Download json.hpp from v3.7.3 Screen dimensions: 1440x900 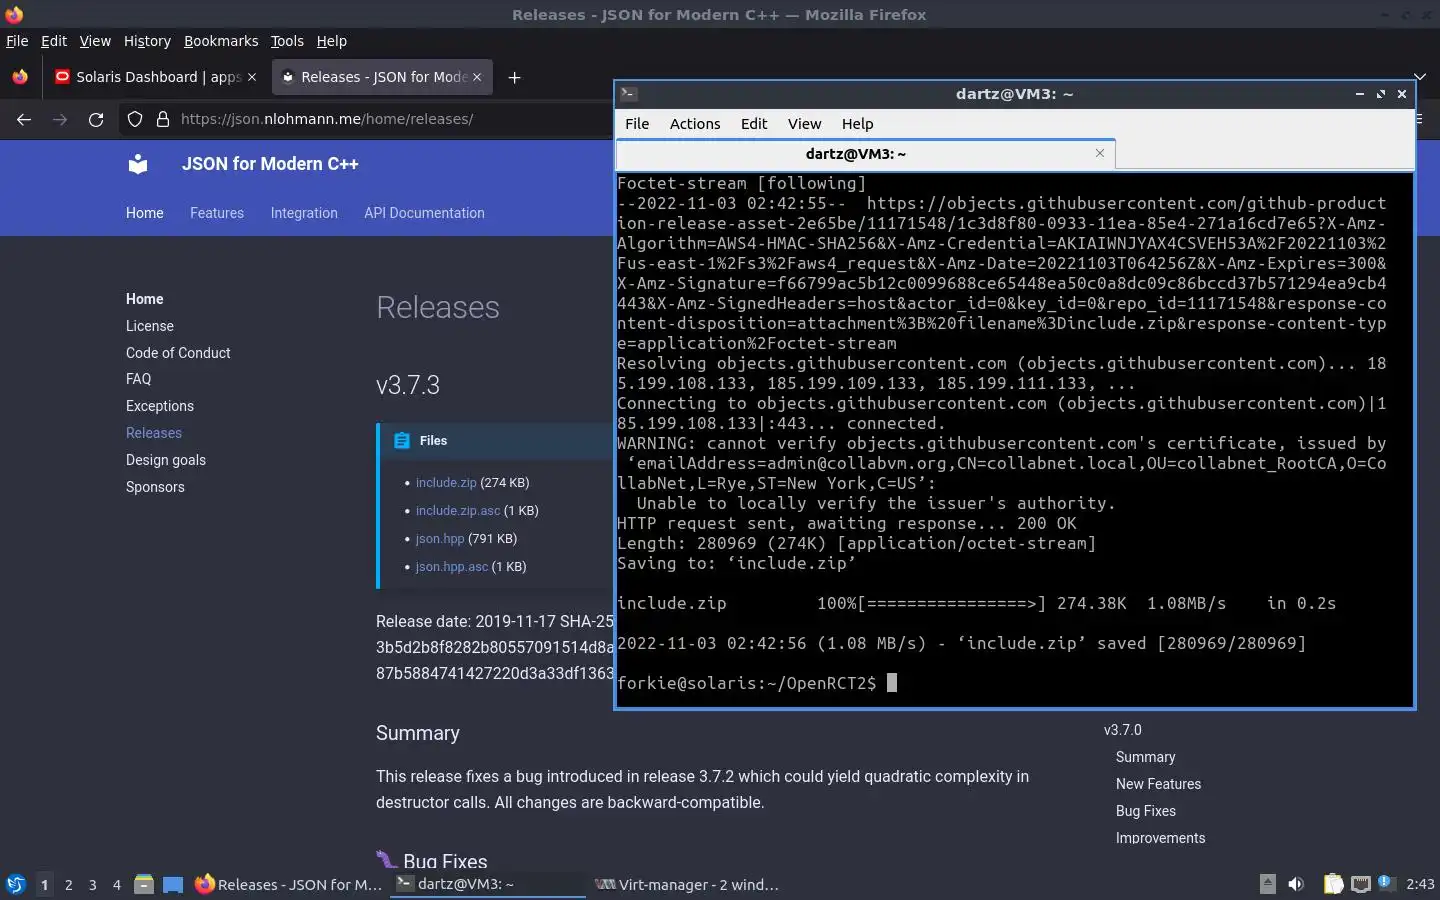(440, 538)
